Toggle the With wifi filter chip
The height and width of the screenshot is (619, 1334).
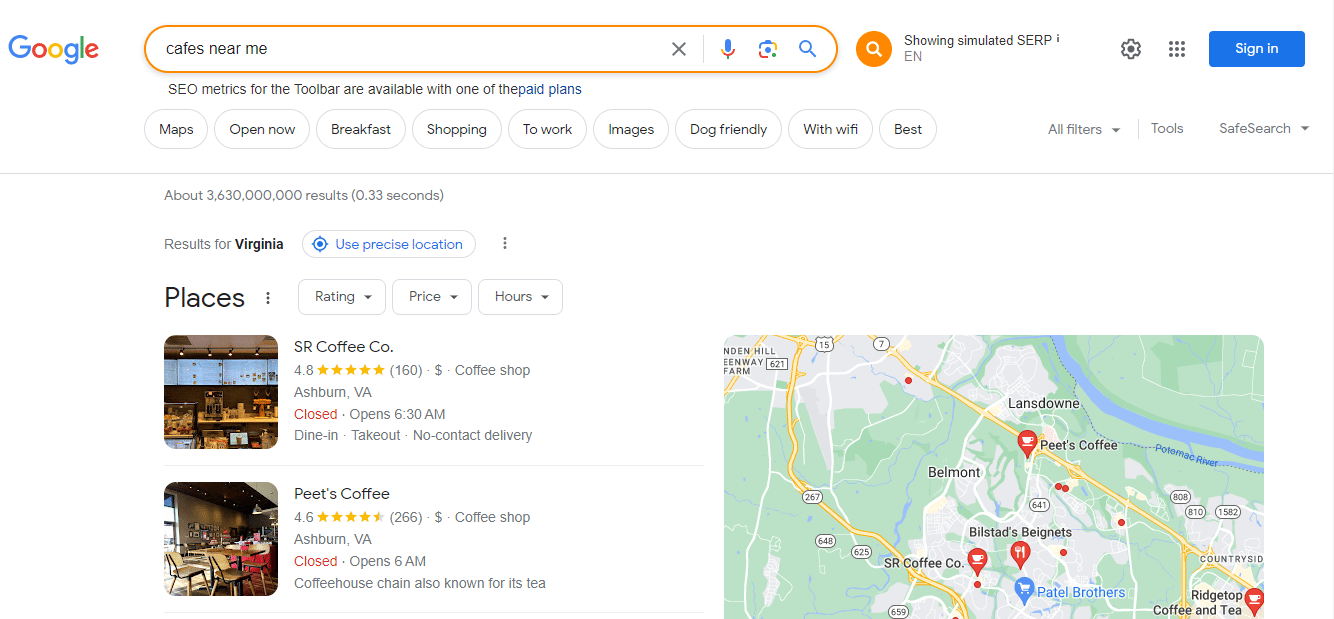[x=830, y=129]
